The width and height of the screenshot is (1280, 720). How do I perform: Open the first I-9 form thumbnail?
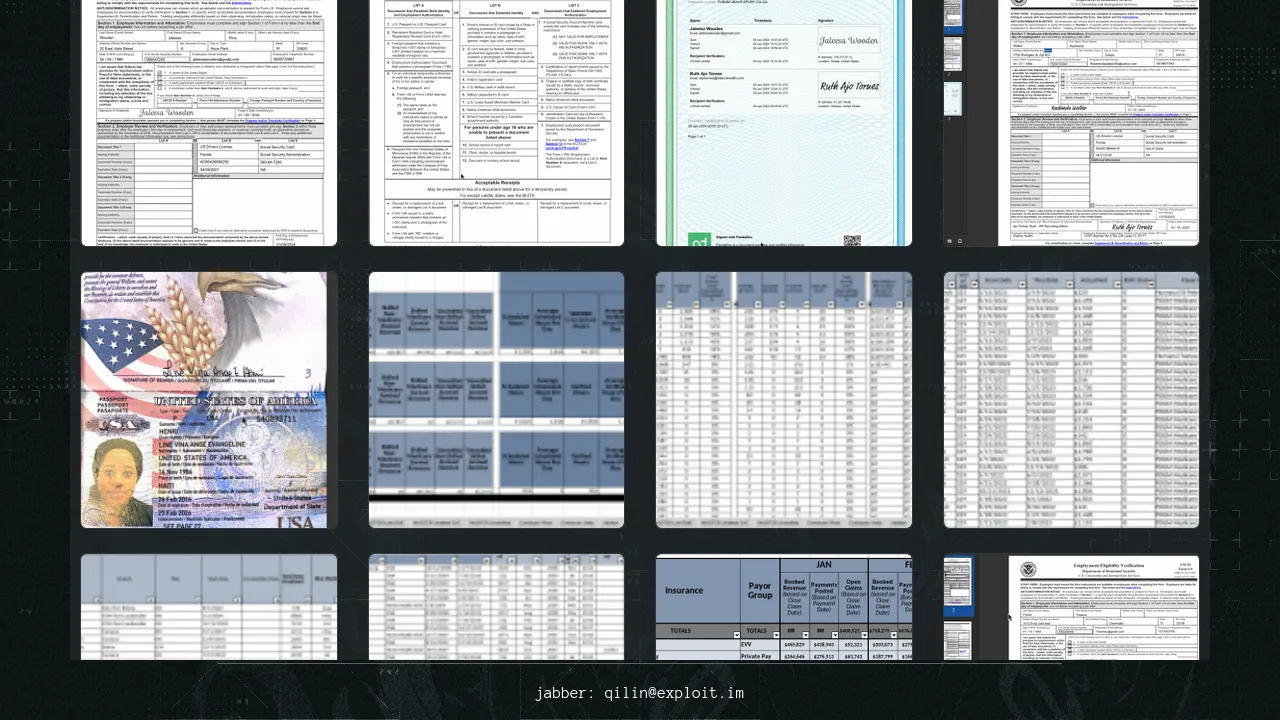coord(209,122)
